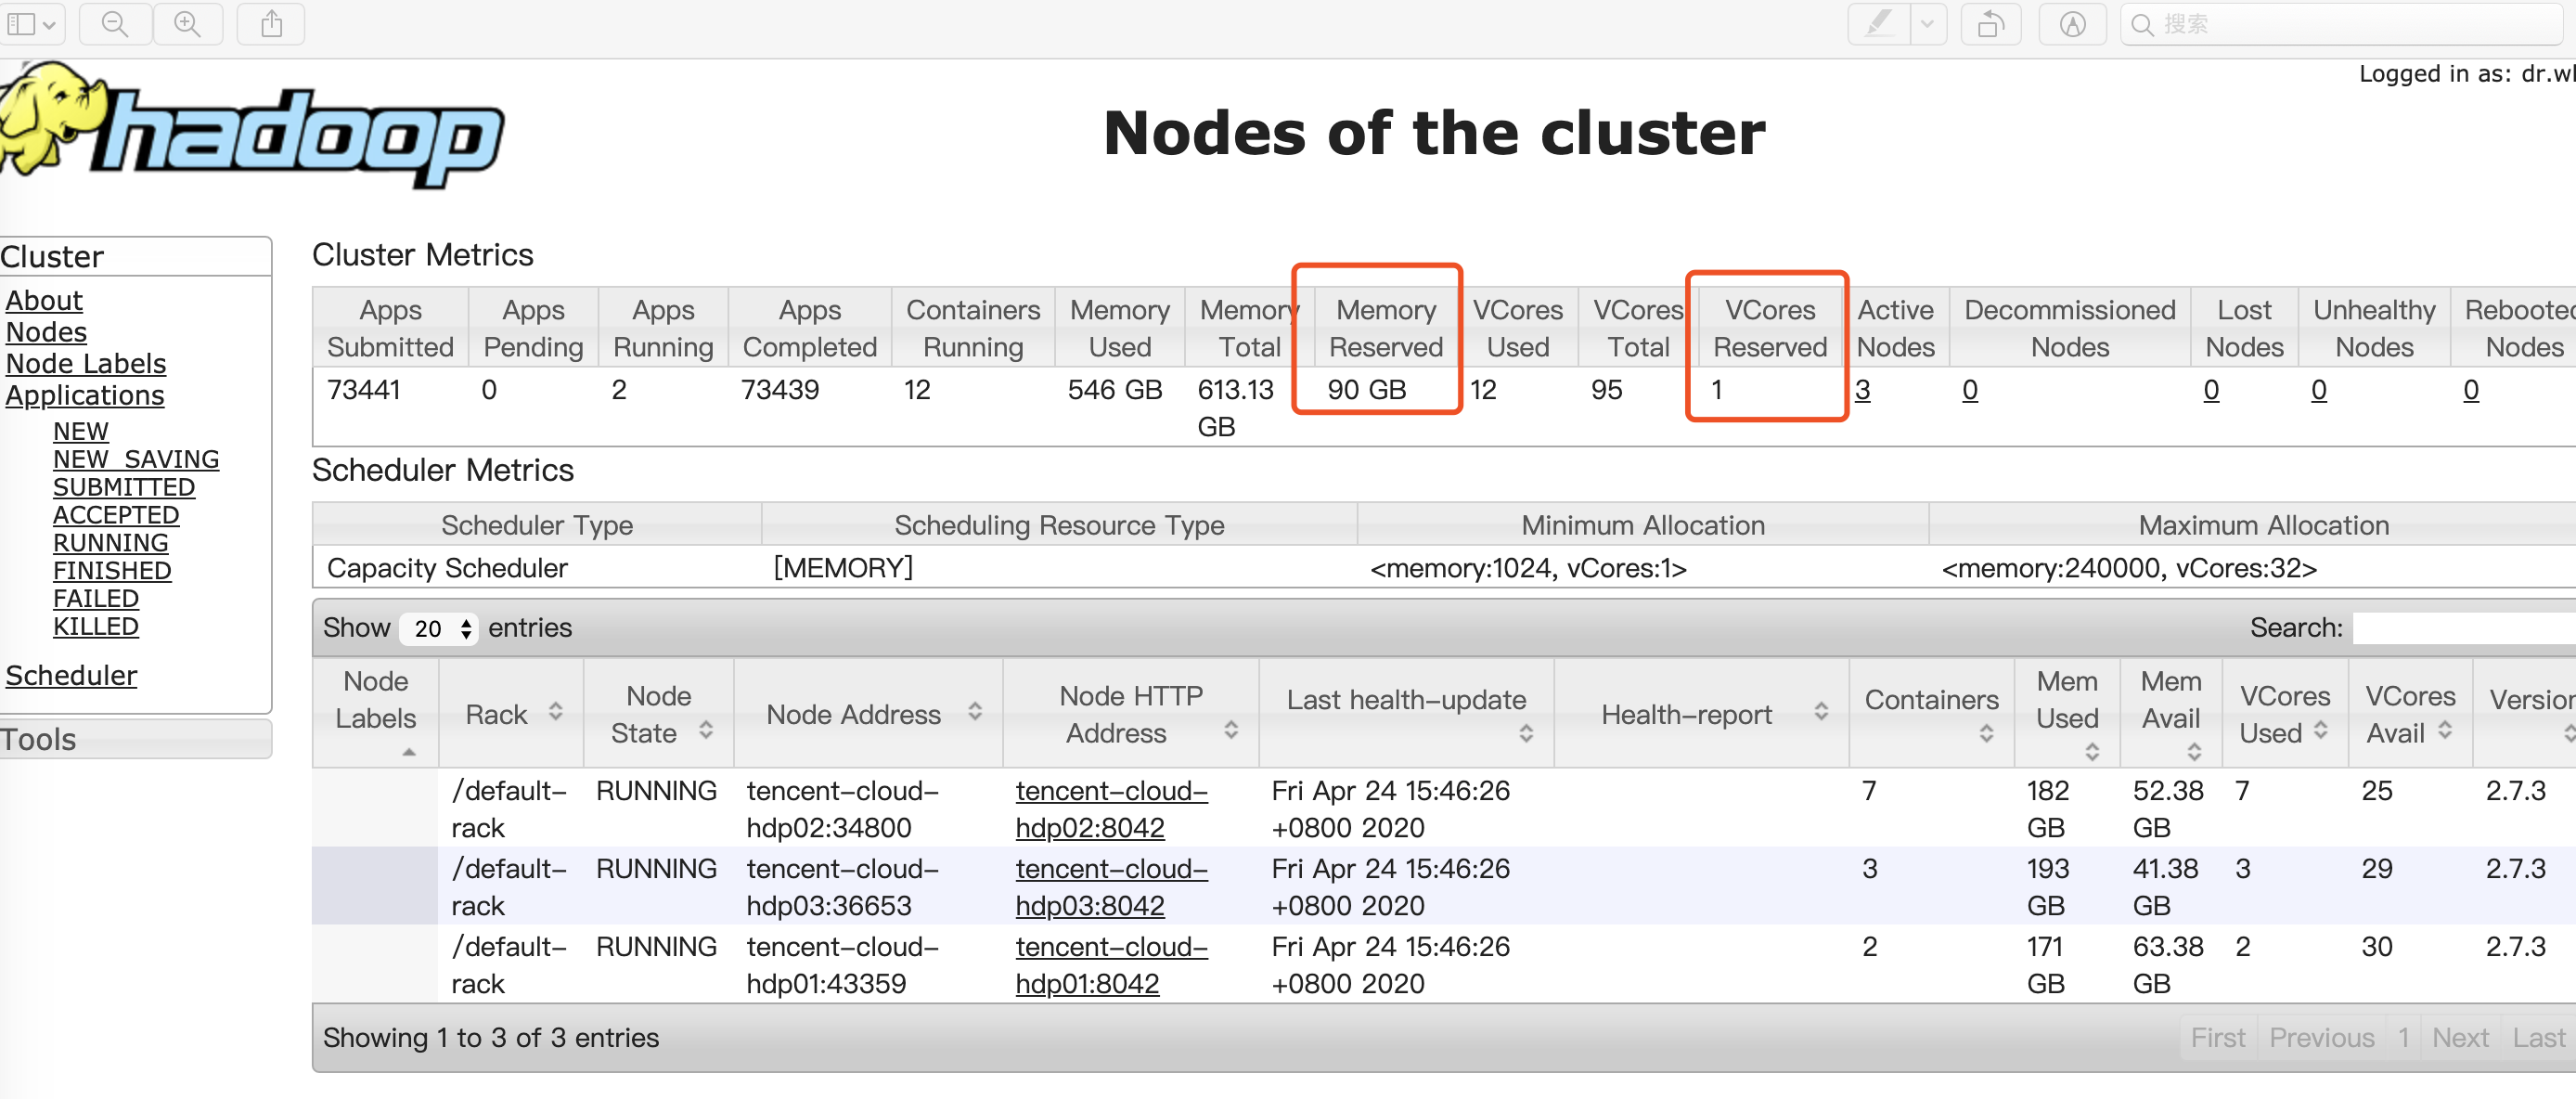Click the markup pen icon
The image size is (2576, 1099).
pos(1879,24)
